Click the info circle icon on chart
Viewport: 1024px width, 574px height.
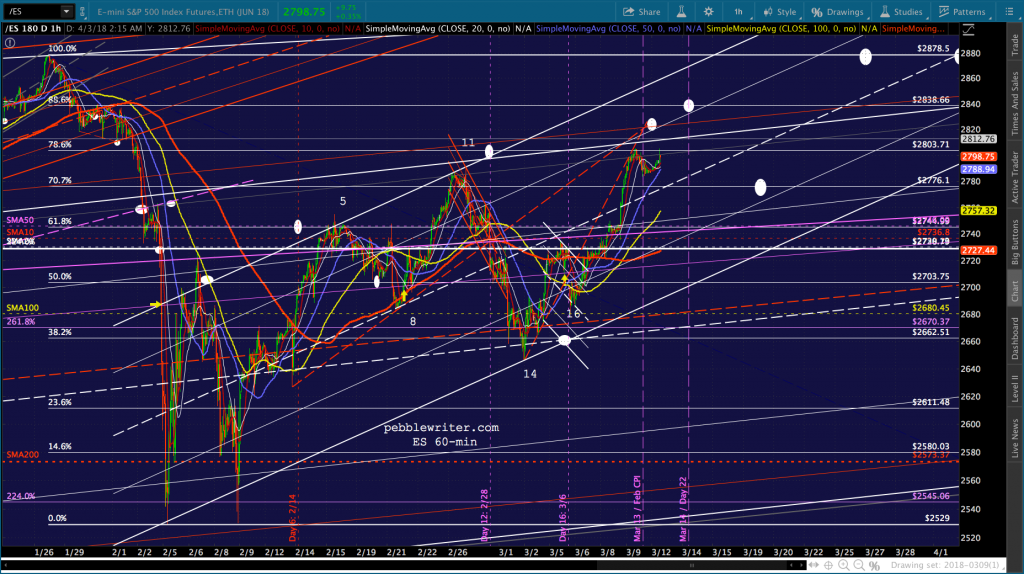pyautogui.click(x=10, y=43)
